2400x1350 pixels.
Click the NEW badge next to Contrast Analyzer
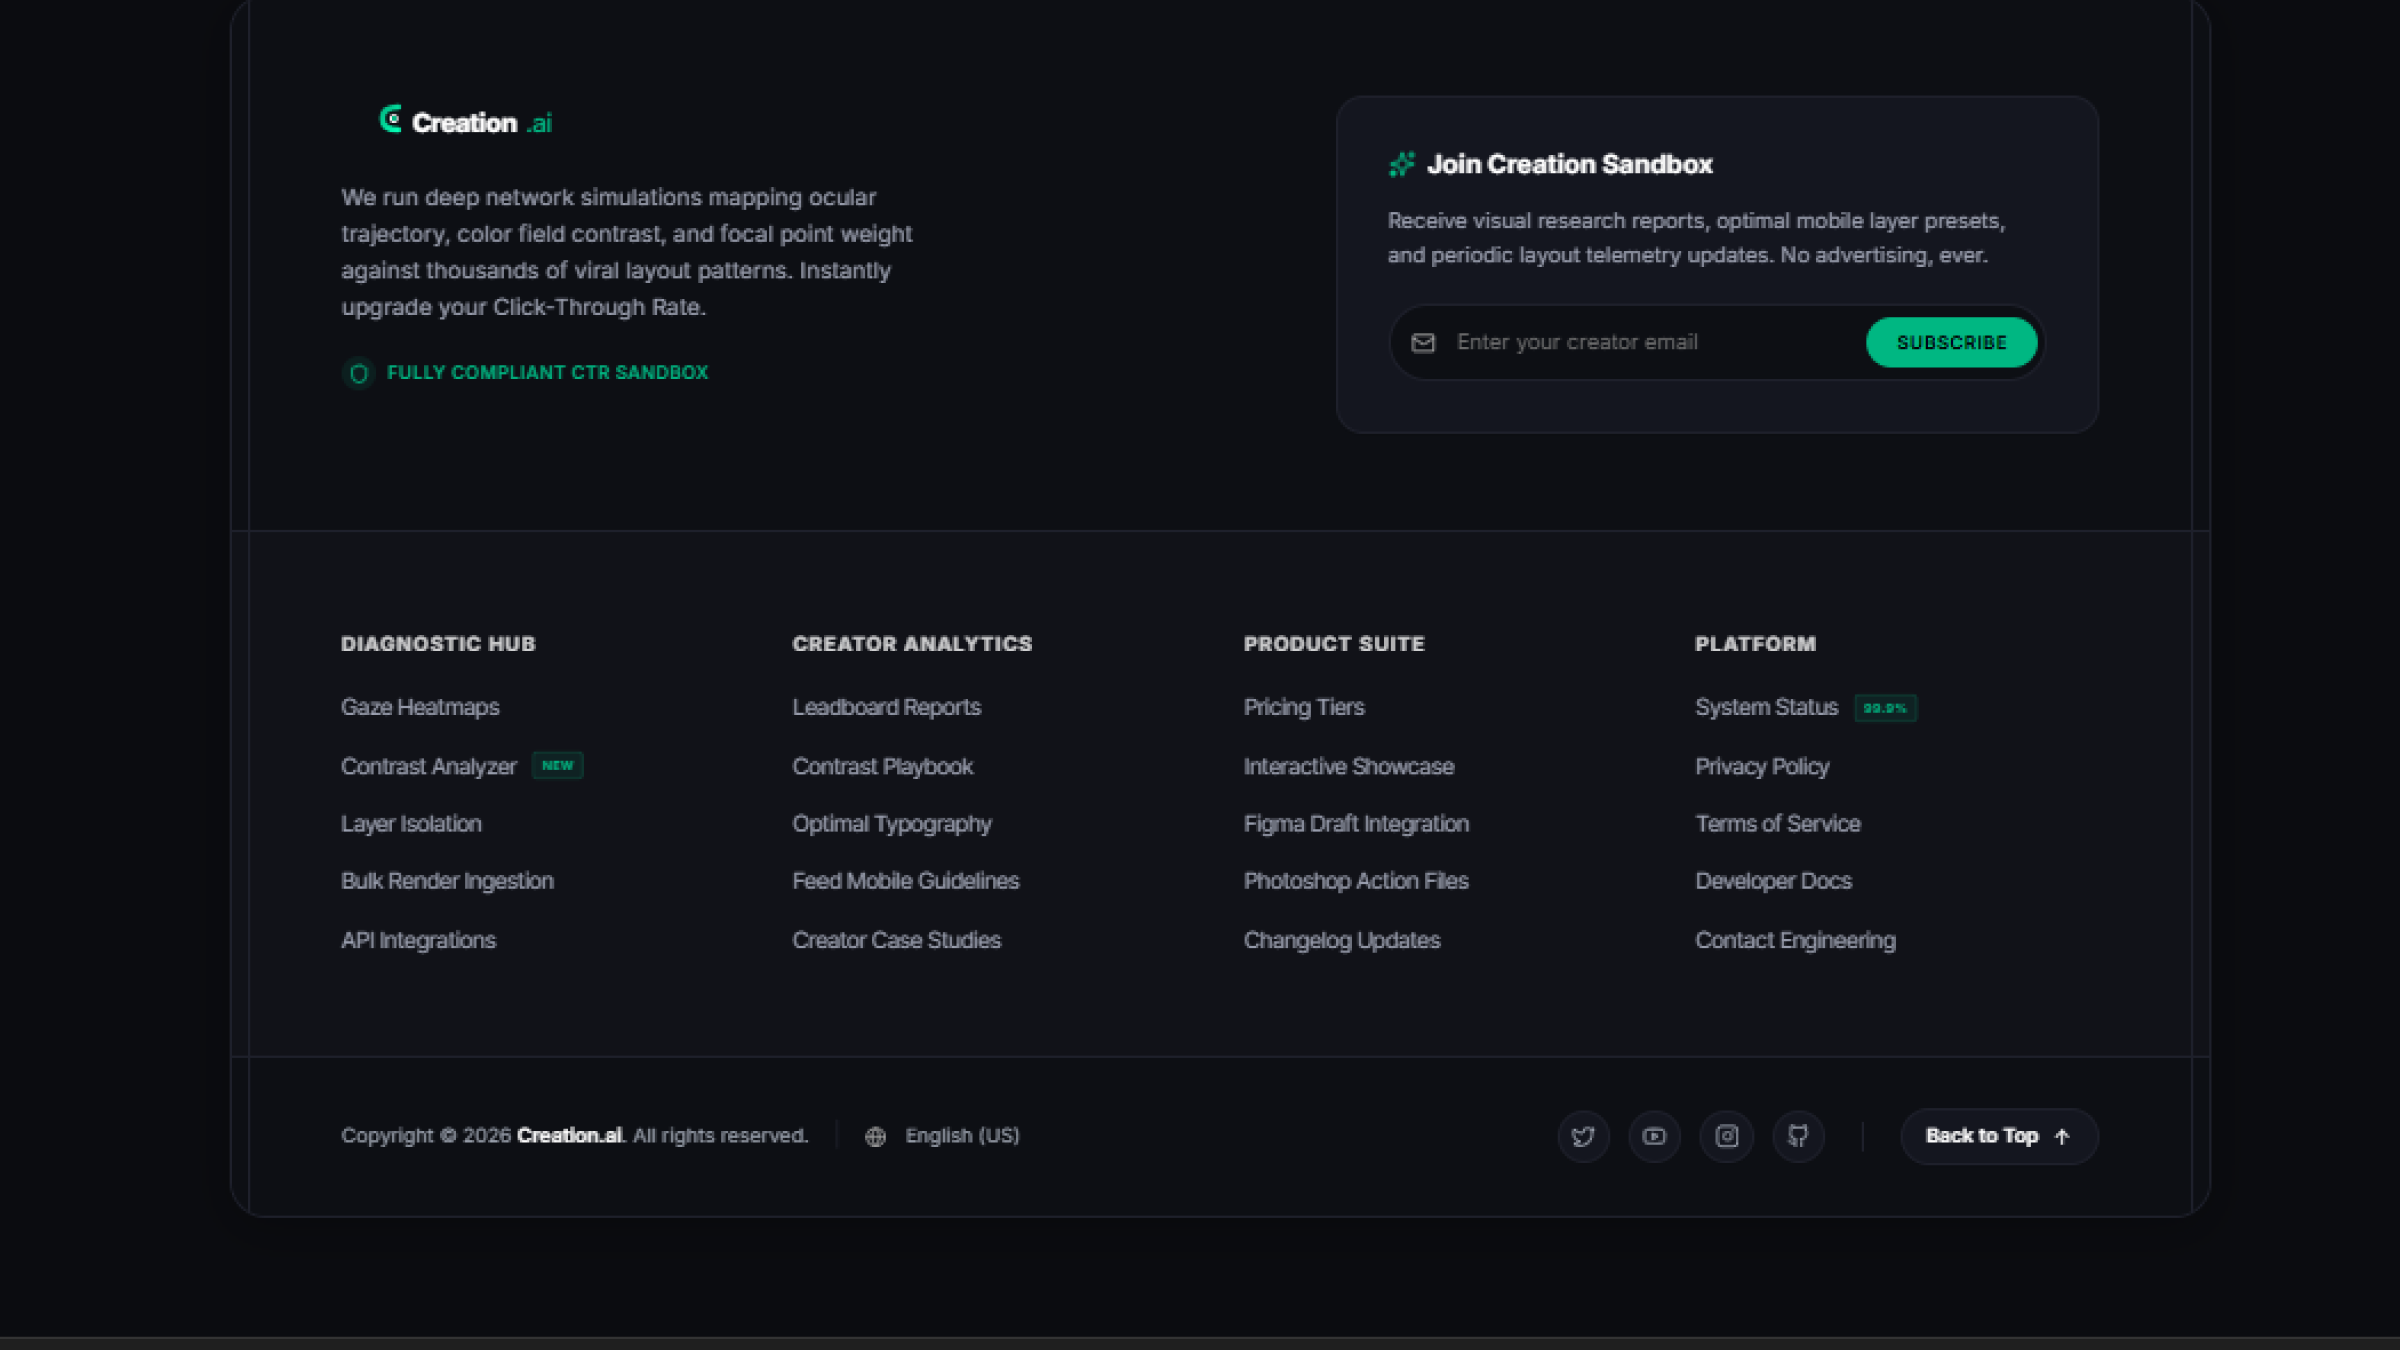click(x=557, y=766)
